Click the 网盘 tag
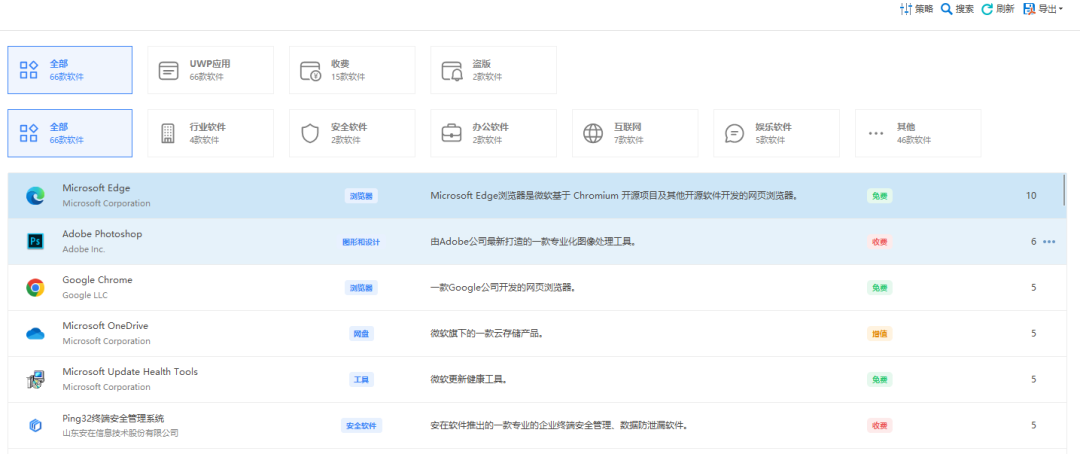The width and height of the screenshot is (1080, 454). tap(361, 333)
